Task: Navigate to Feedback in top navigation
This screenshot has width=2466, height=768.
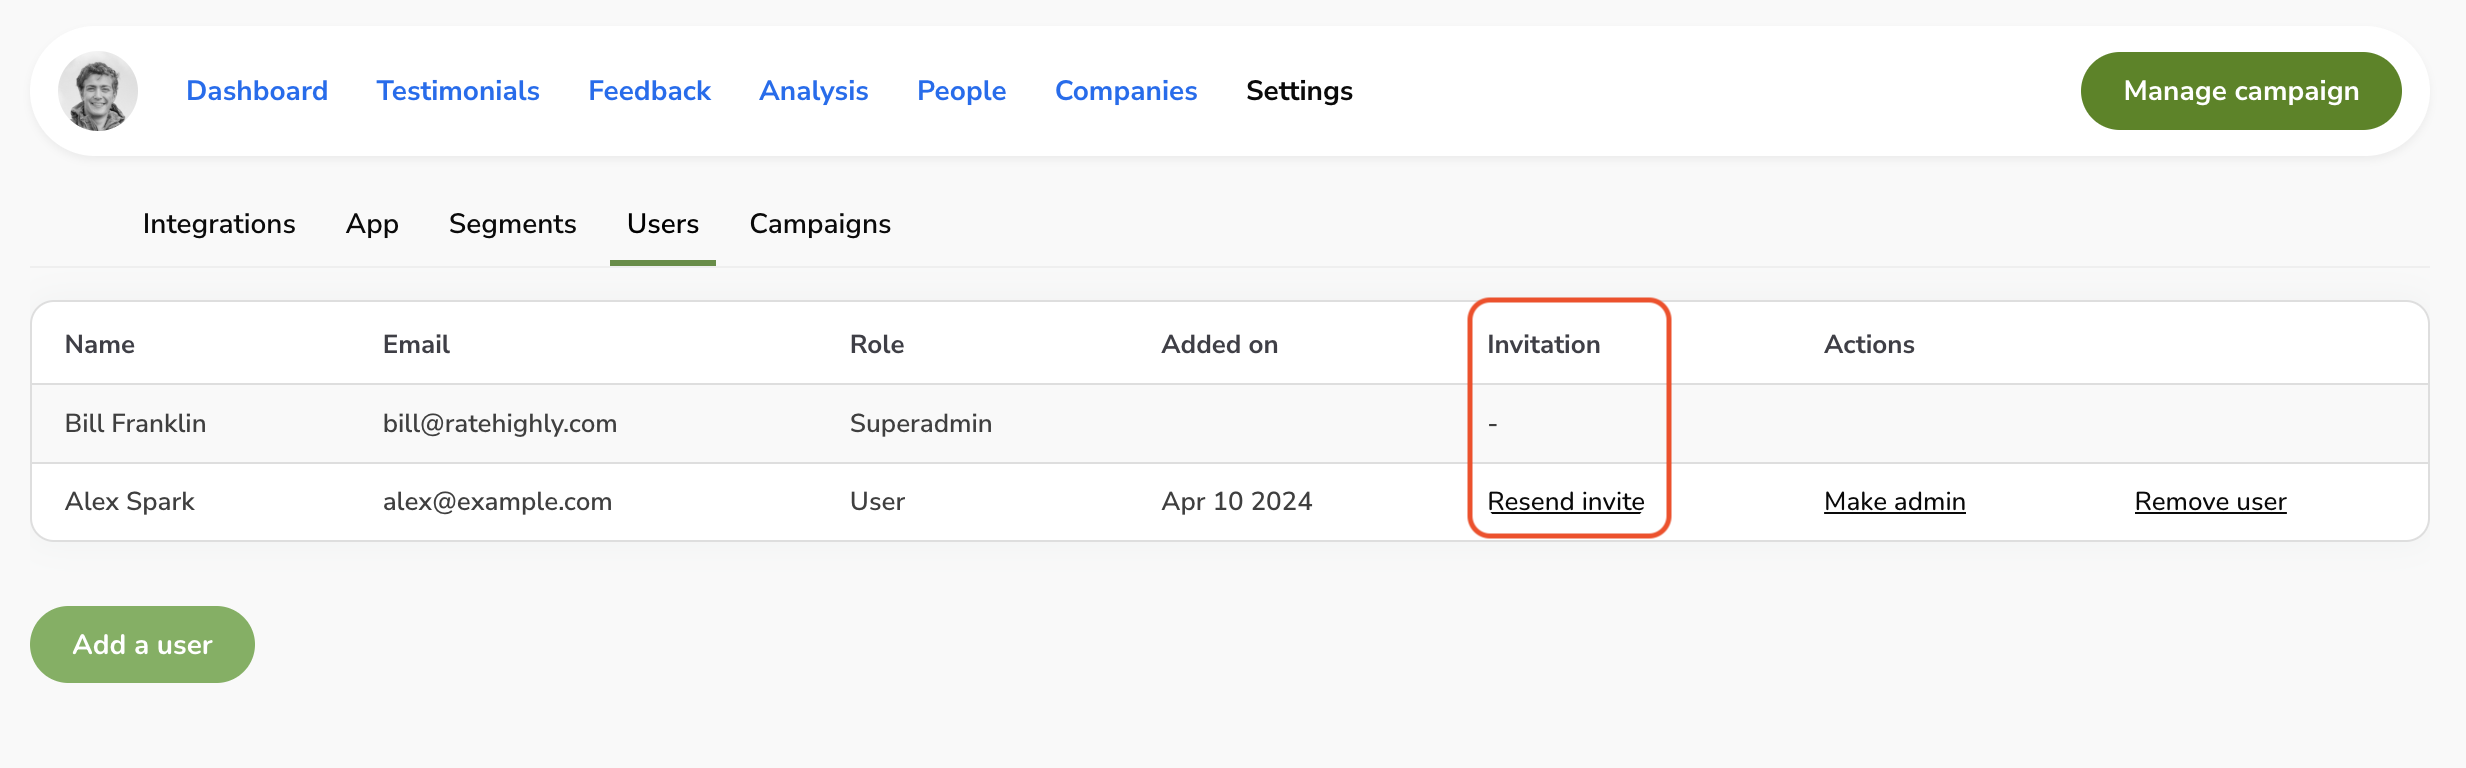Action: click(x=649, y=91)
